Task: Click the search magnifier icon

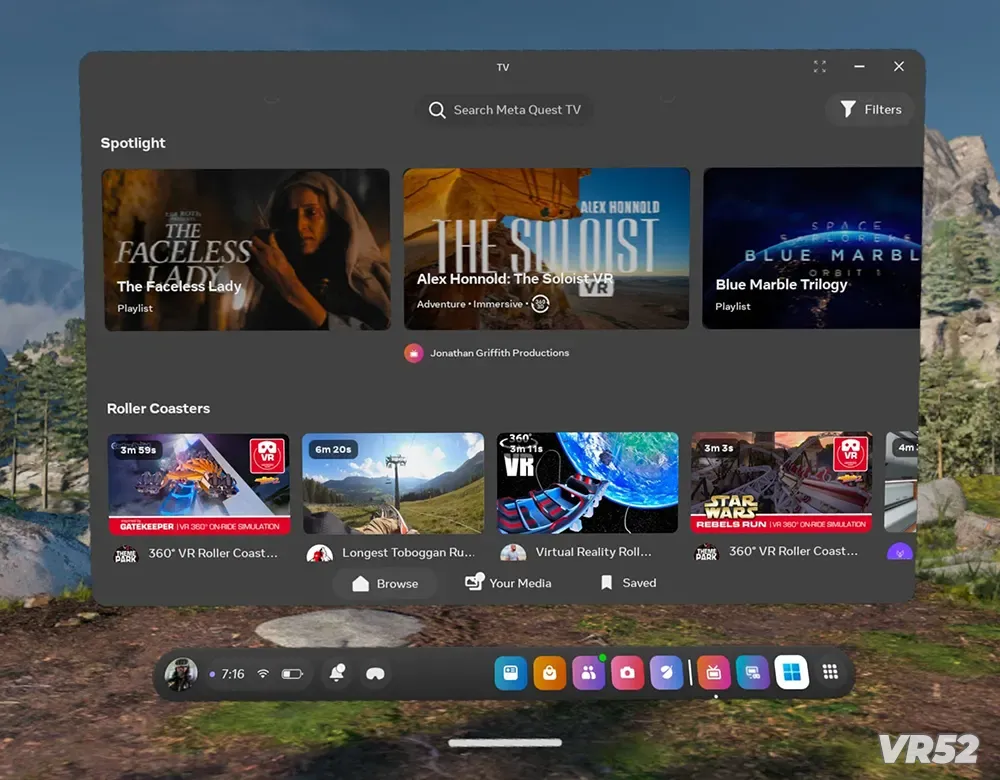Action: (x=437, y=110)
